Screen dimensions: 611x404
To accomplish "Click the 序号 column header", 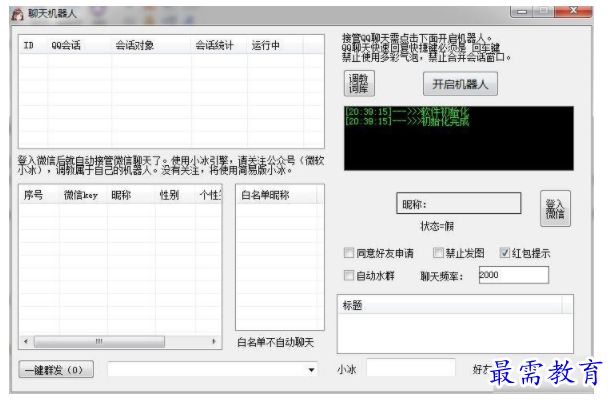I will point(39,195).
